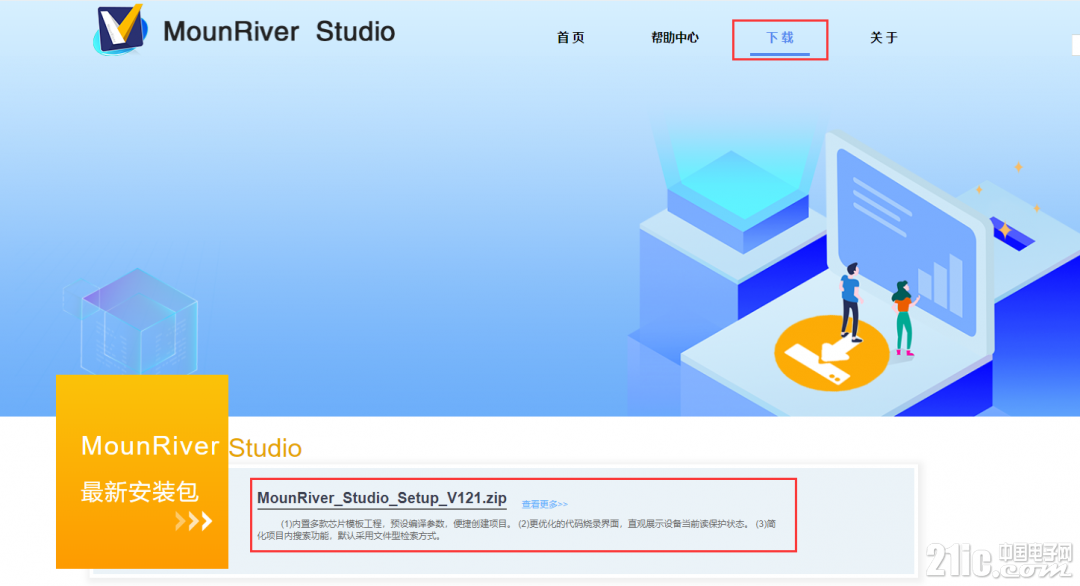Click the 查看更多>> link

point(544,504)
